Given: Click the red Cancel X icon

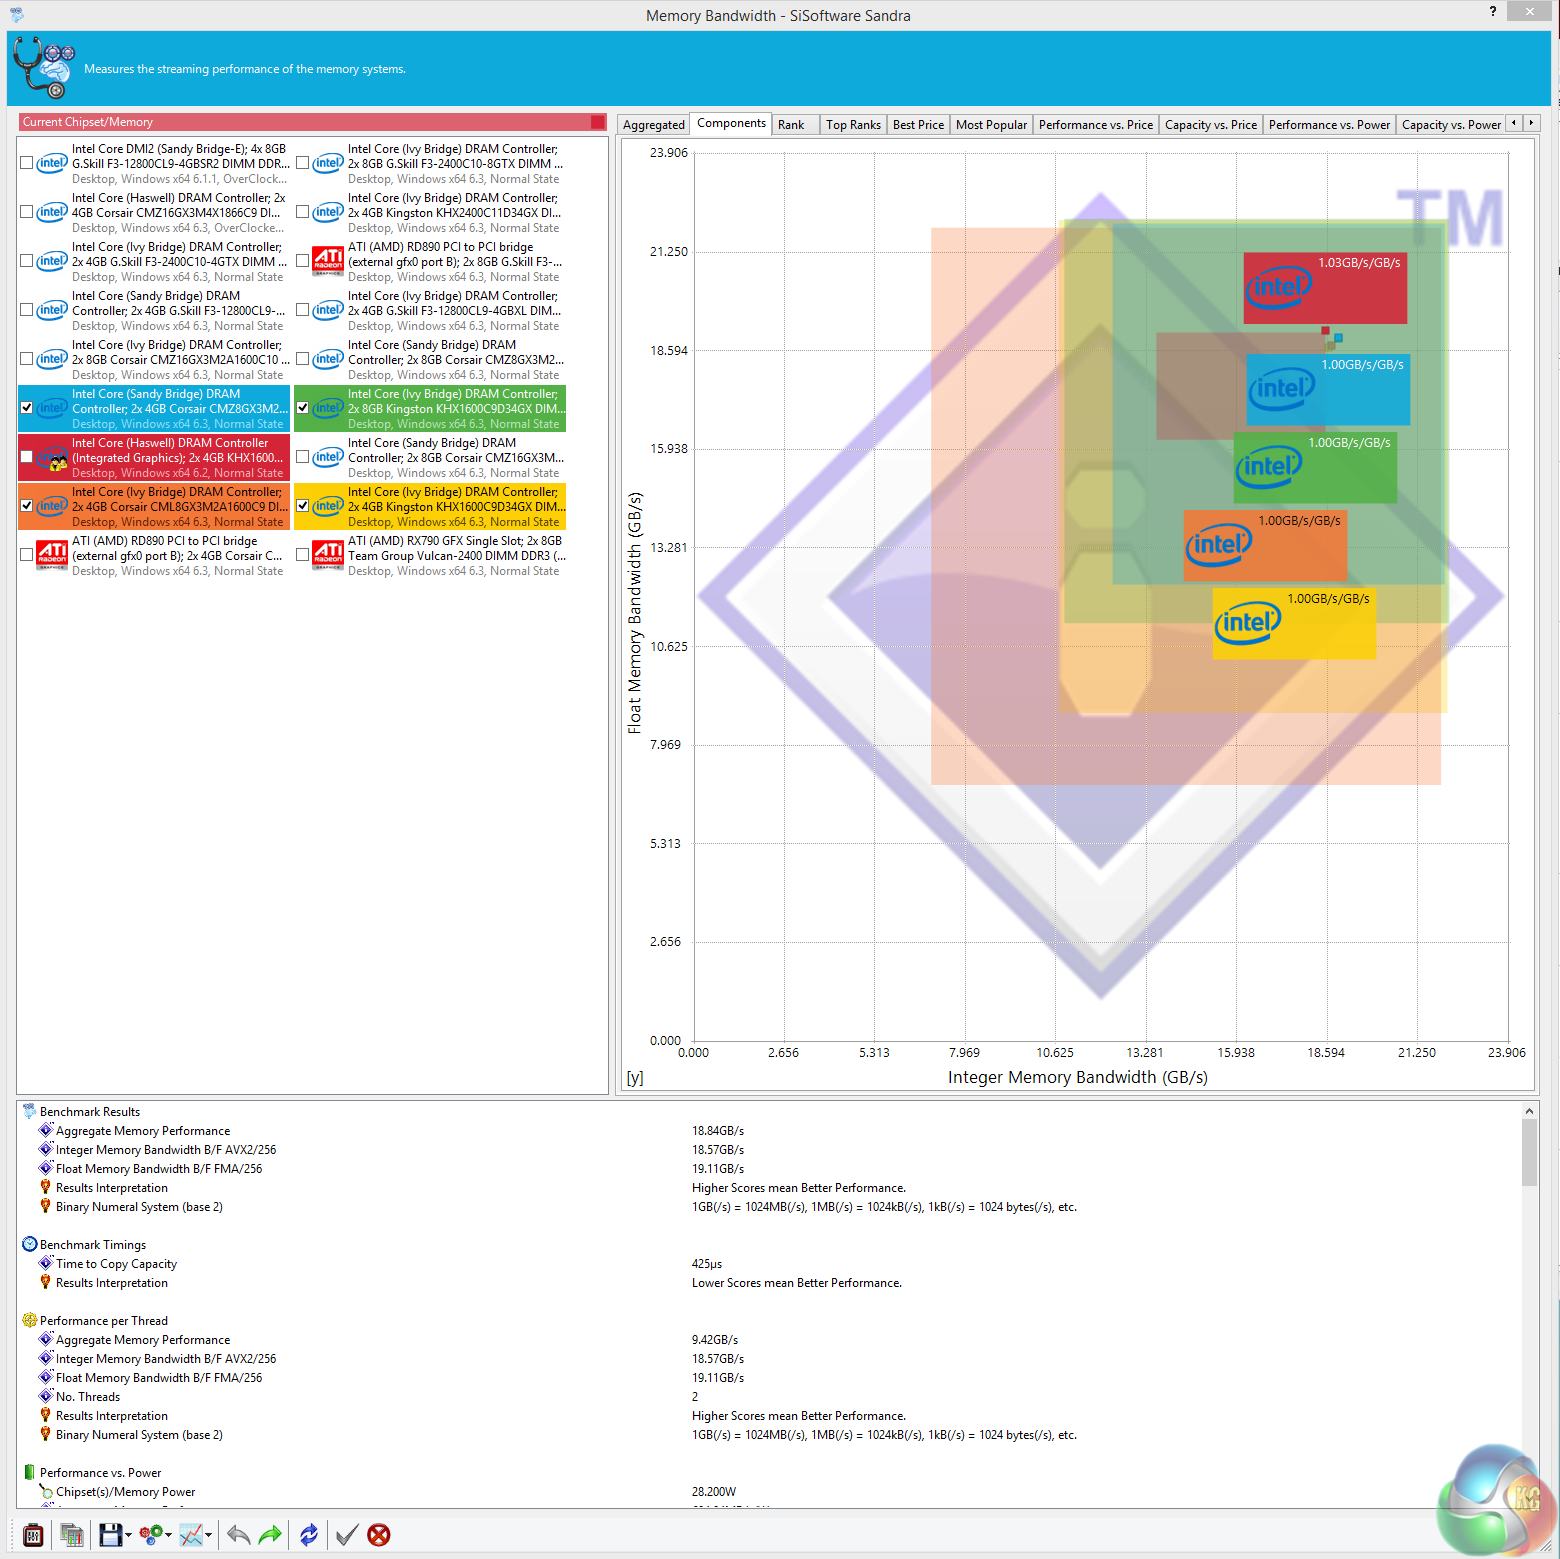Looking at the screenshot, I should [x=379, y=1534].
